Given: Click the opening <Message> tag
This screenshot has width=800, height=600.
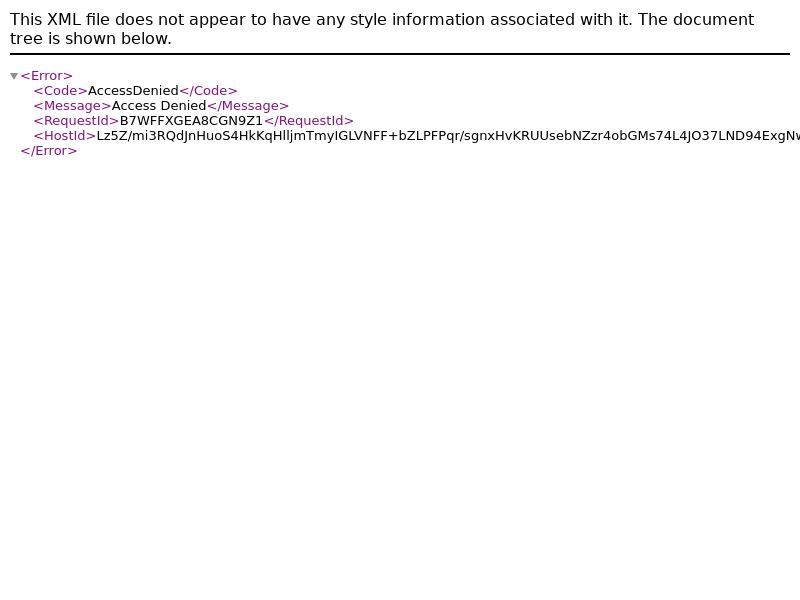Looking at the screenshot, I should pyautogui.click(x=72, y=106).
